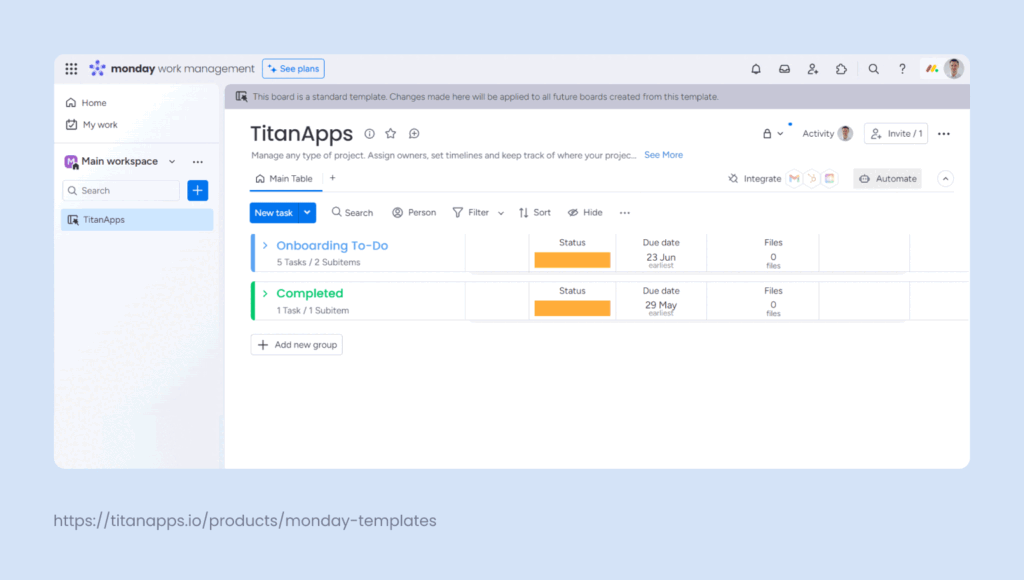
Task: Click the orange Status bar of Onboarding To-Do
Action: [x=572, y=260]
